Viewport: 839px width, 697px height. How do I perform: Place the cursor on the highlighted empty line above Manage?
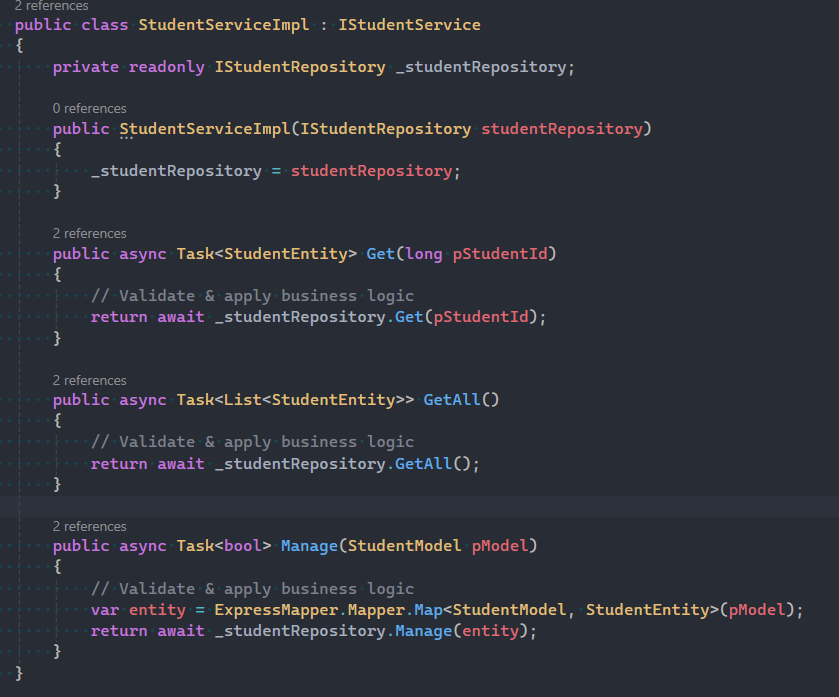pyautogui.click(x=420, y=505)
